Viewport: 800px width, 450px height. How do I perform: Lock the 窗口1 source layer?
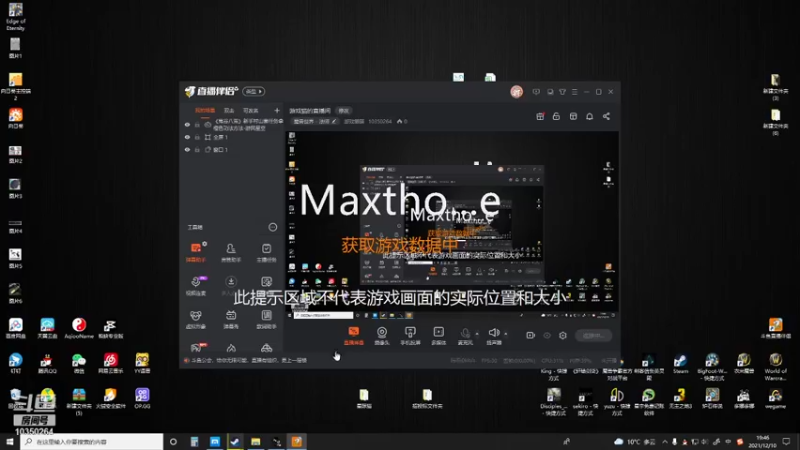(197, 149)
